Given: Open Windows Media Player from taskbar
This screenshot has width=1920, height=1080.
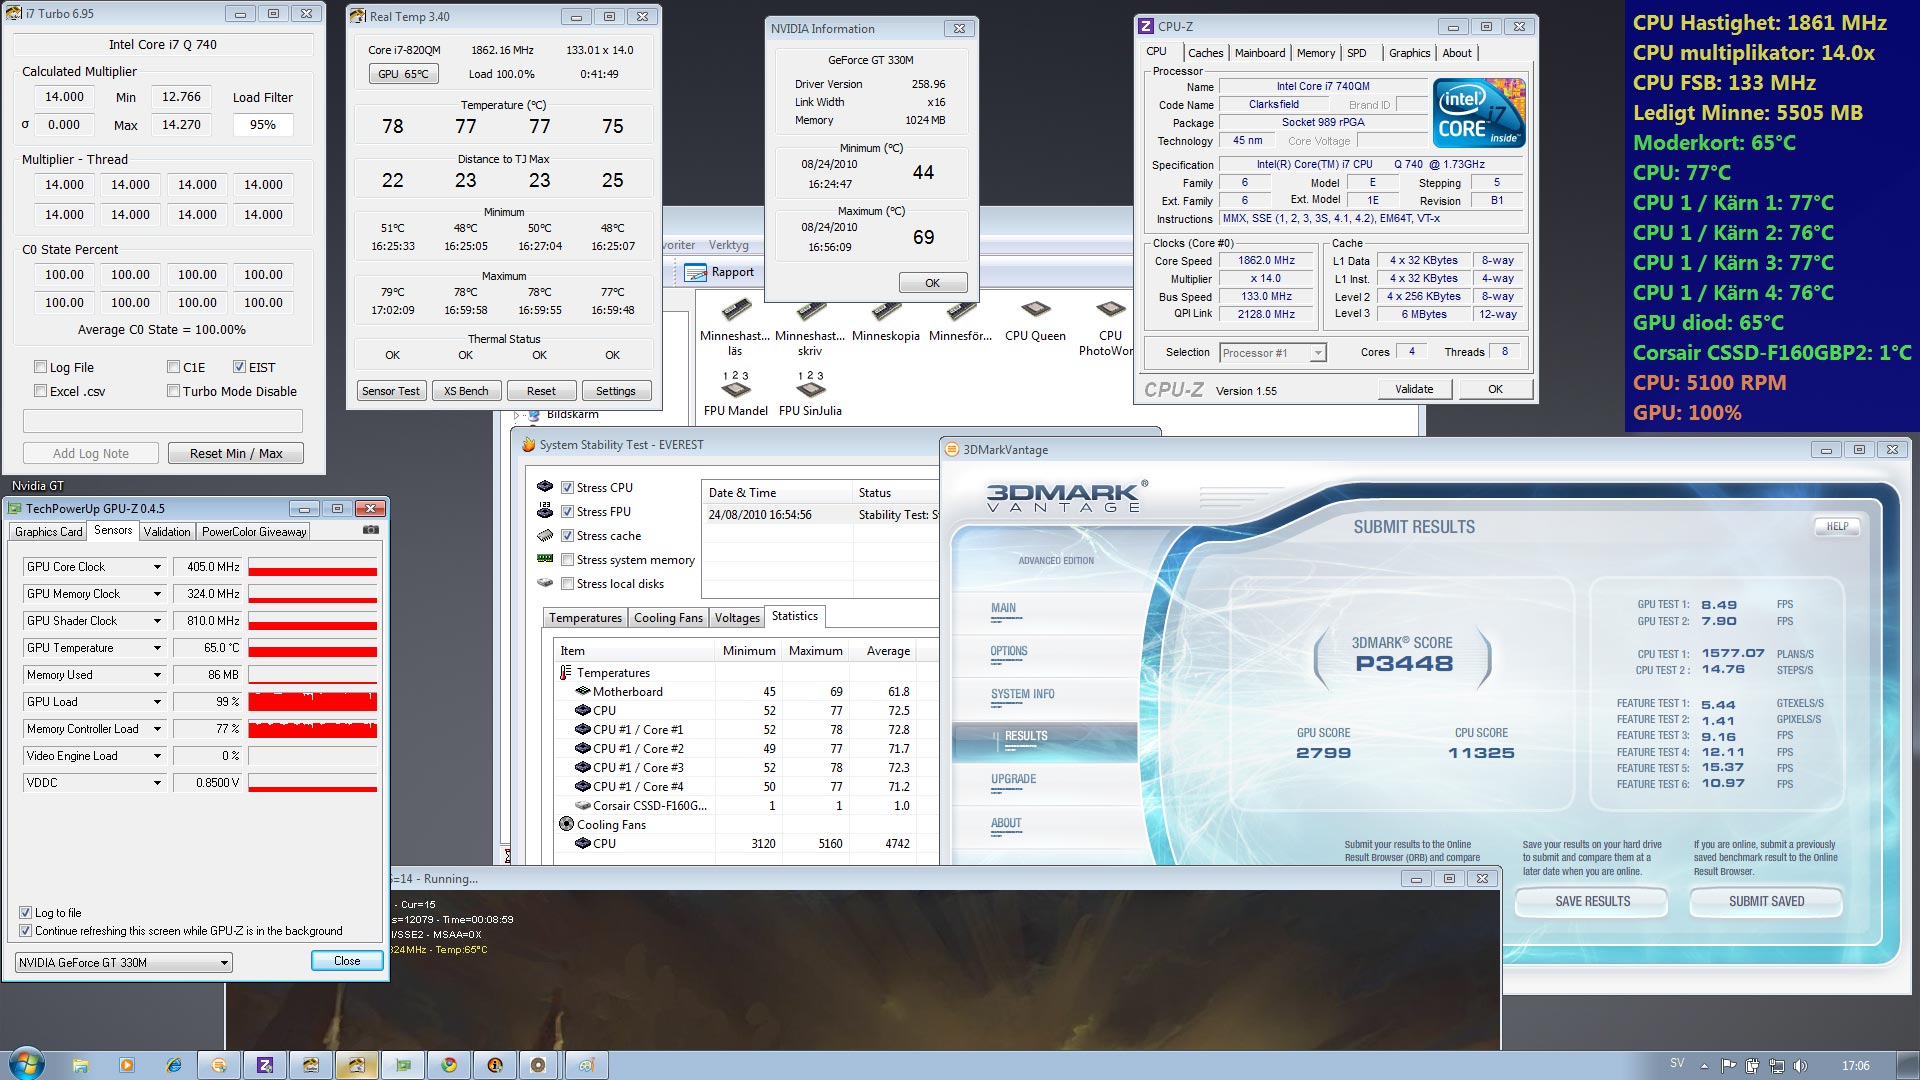Looking at the screenshot, I should pyautogui.click(x=127, y=1065).
